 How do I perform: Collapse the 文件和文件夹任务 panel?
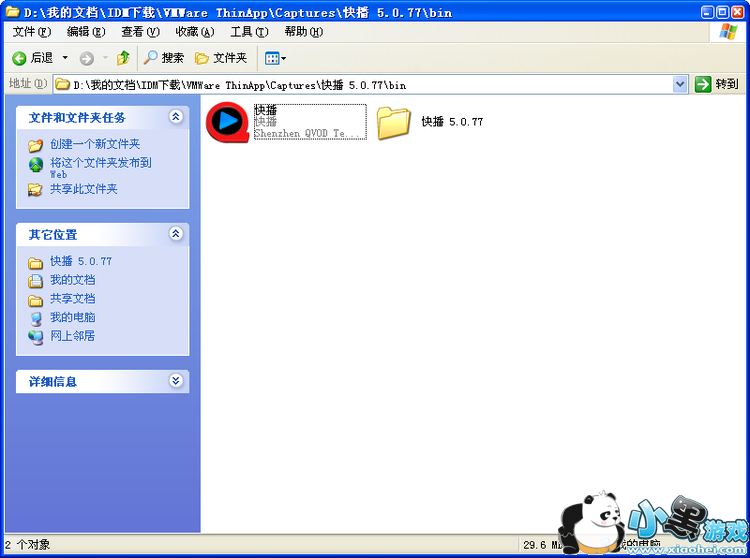176,117
